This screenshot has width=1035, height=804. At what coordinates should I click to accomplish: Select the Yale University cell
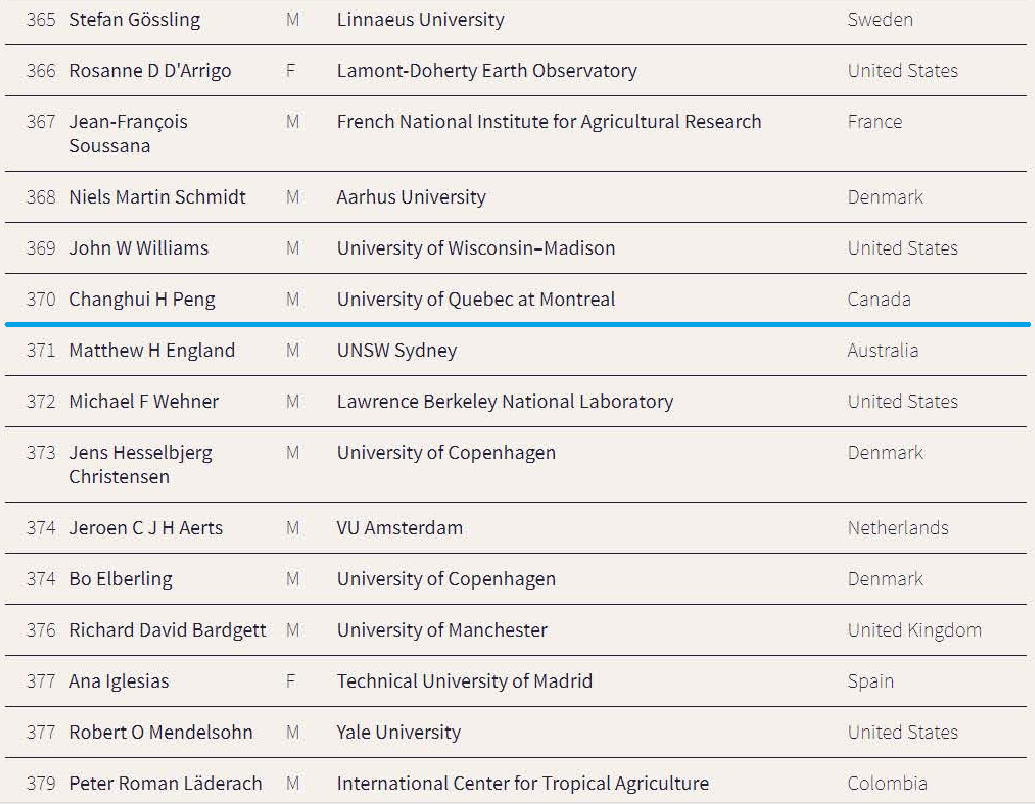399,732
